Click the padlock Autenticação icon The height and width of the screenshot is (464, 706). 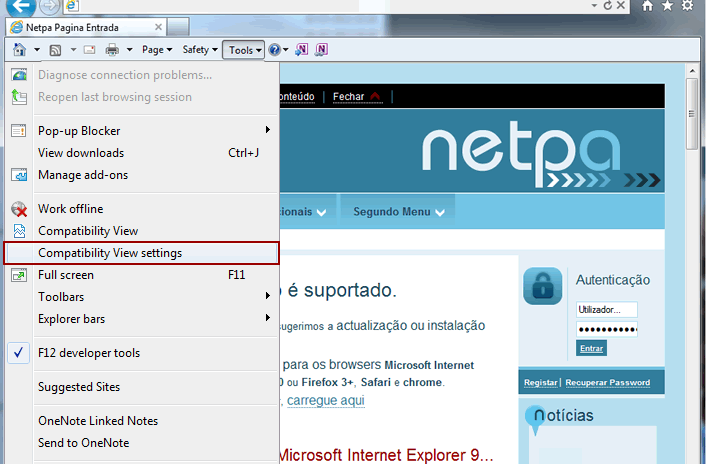pos(543,286)
